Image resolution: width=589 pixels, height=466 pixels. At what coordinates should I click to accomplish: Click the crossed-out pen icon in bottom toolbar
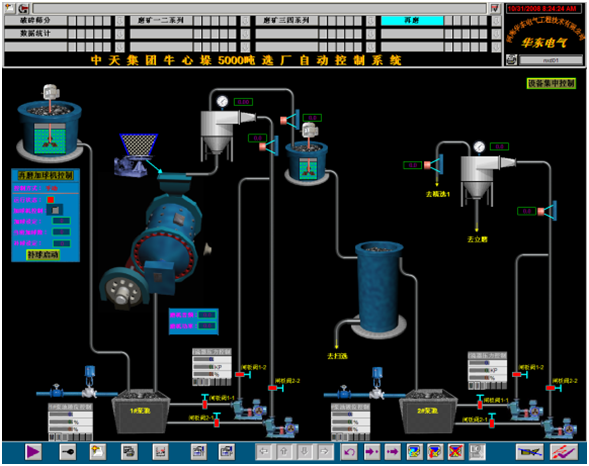click(x=529, y=452)
